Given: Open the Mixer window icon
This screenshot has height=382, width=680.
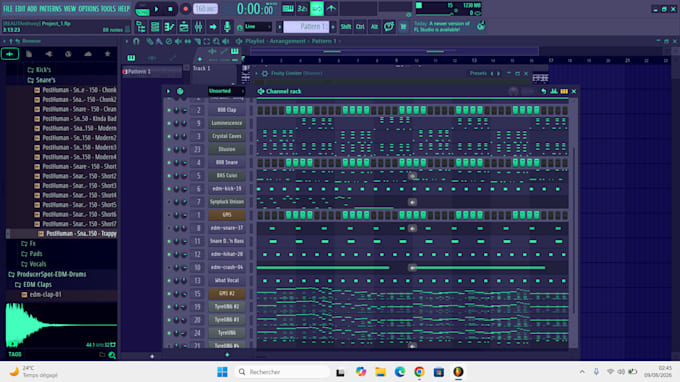Looking at the screenshot, I should coord(198,27).
